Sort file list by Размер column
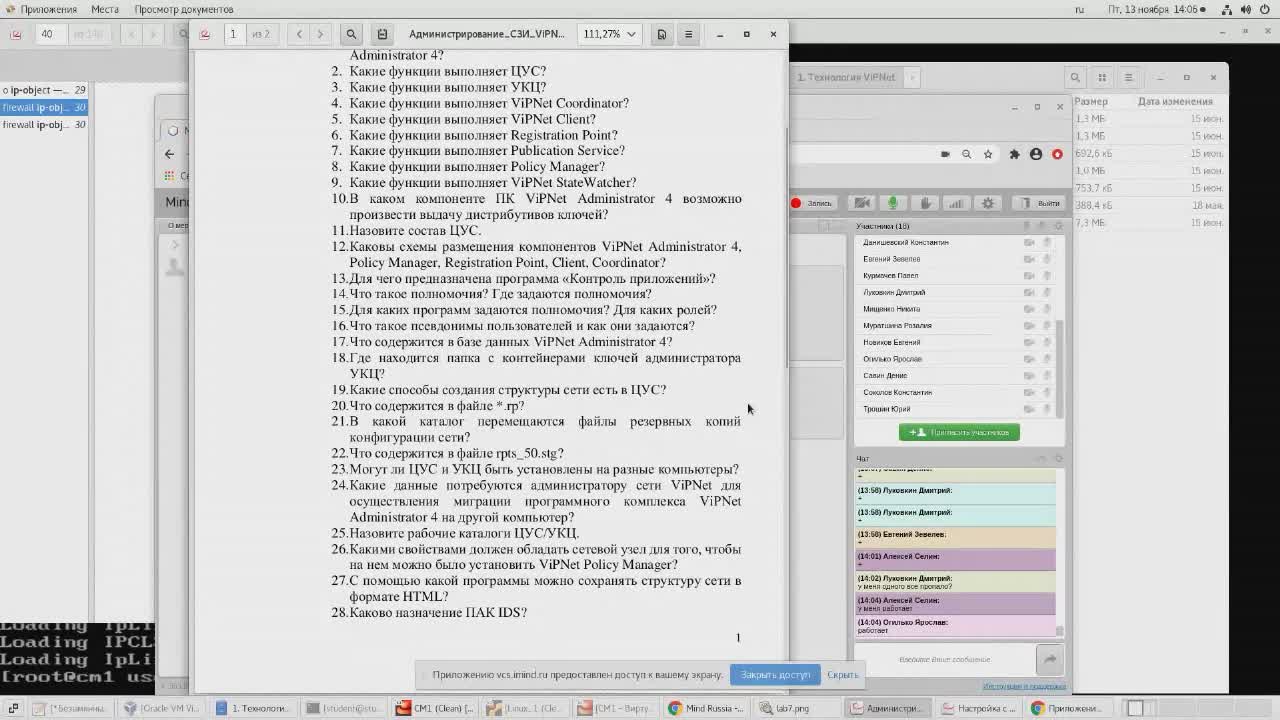Viewport: 1280px width, 720px height. [x=1091, y=101]
